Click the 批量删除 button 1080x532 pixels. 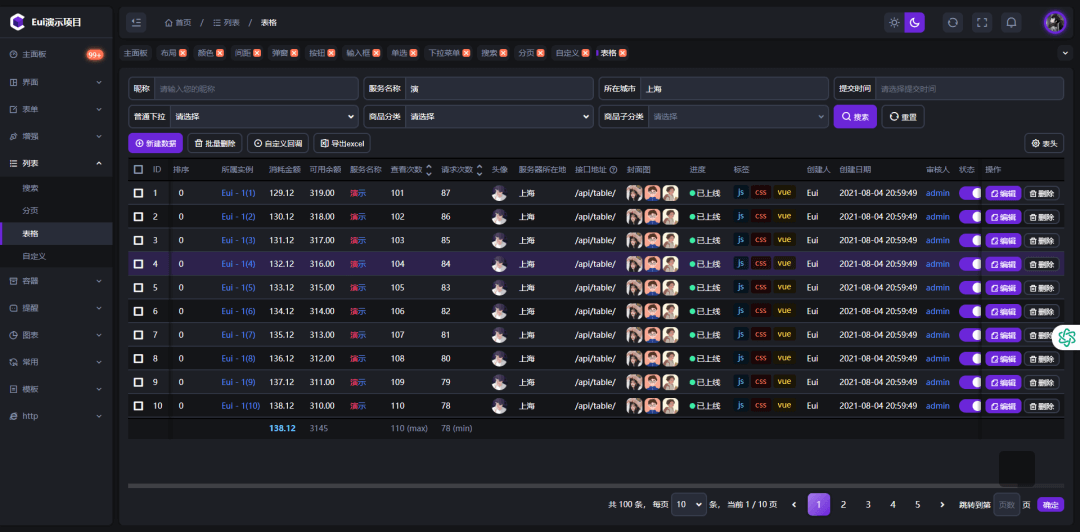(x=215, y=143)
